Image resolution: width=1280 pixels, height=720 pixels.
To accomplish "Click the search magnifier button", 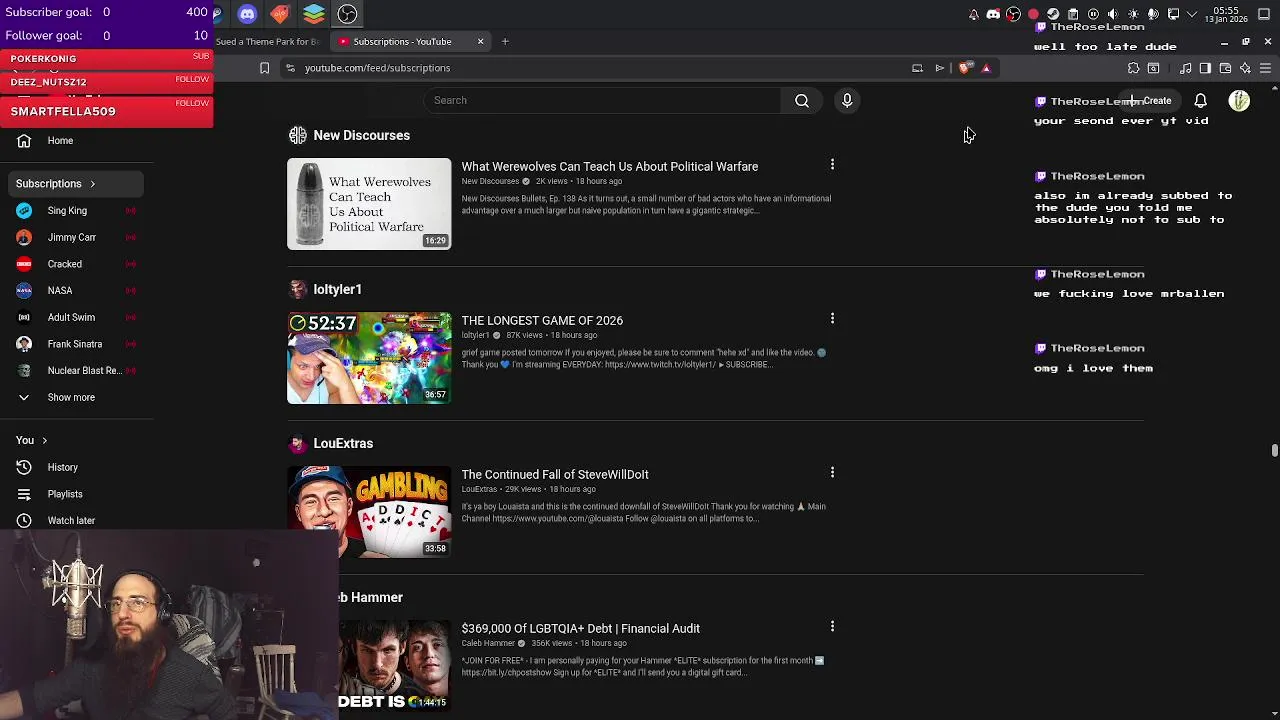I will tap(802, 100).
